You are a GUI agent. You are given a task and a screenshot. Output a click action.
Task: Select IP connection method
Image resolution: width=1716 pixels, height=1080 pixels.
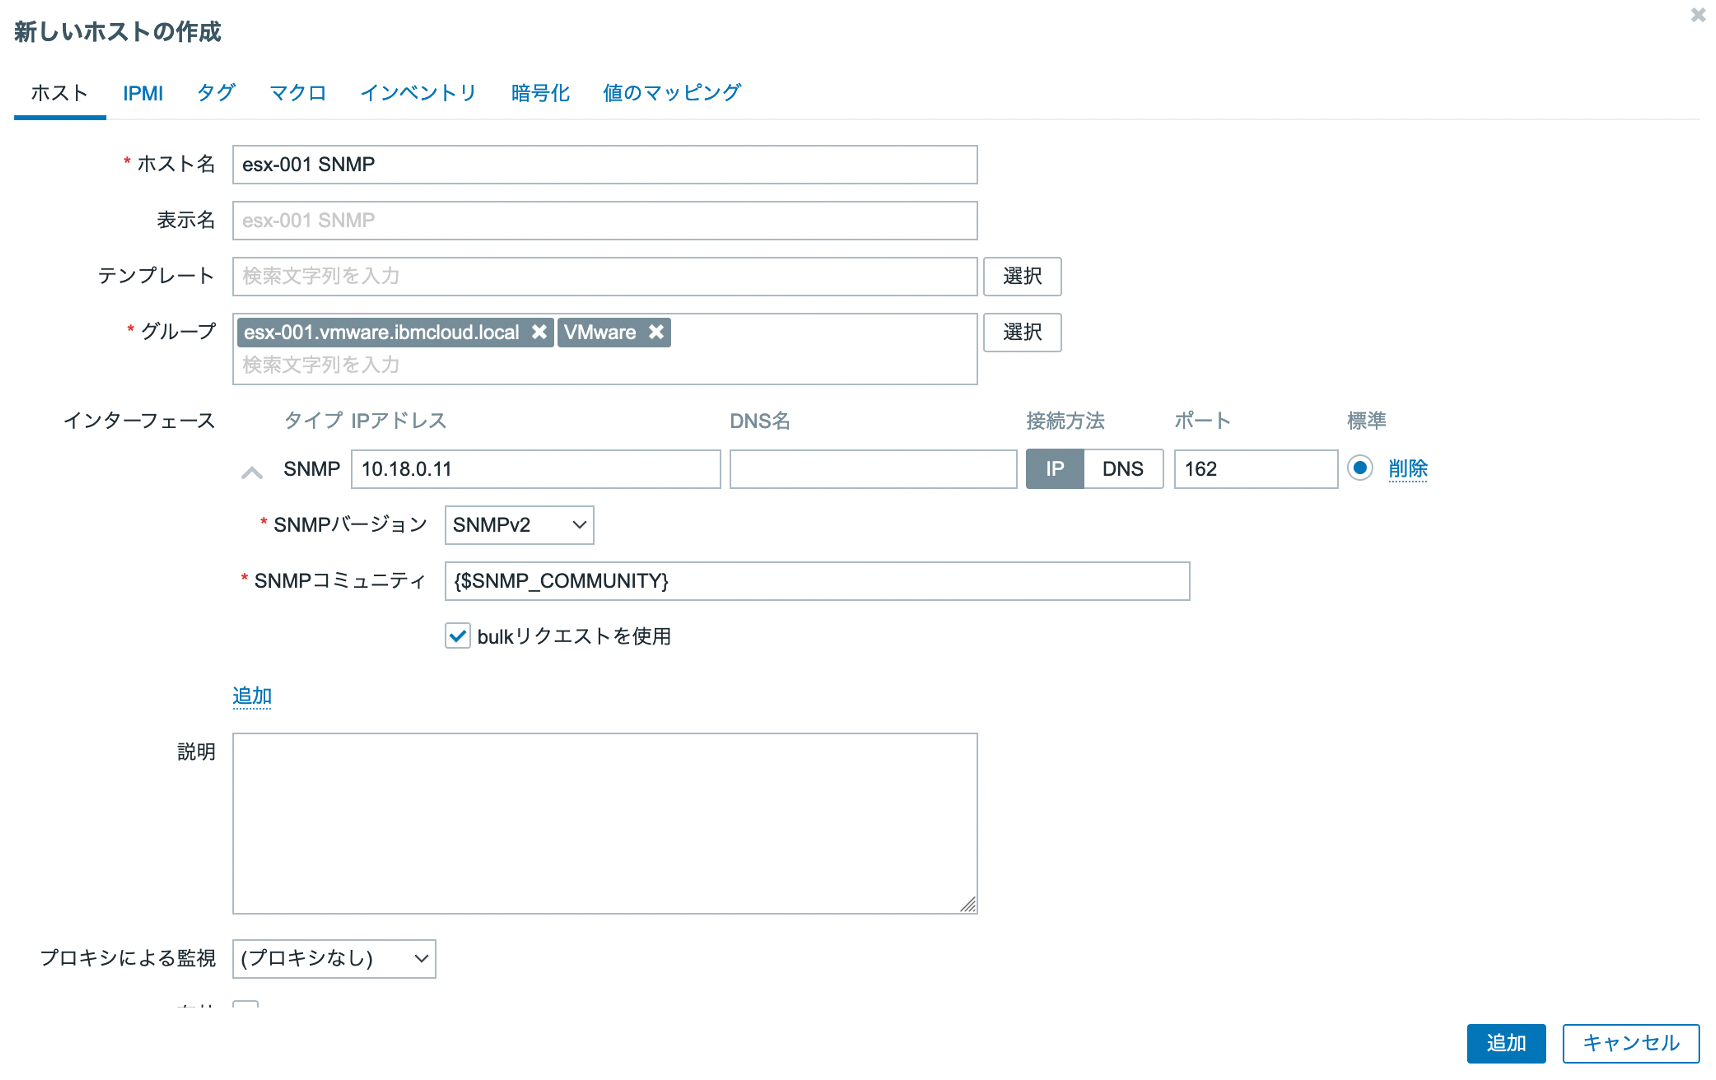(x=1055, y=469)
